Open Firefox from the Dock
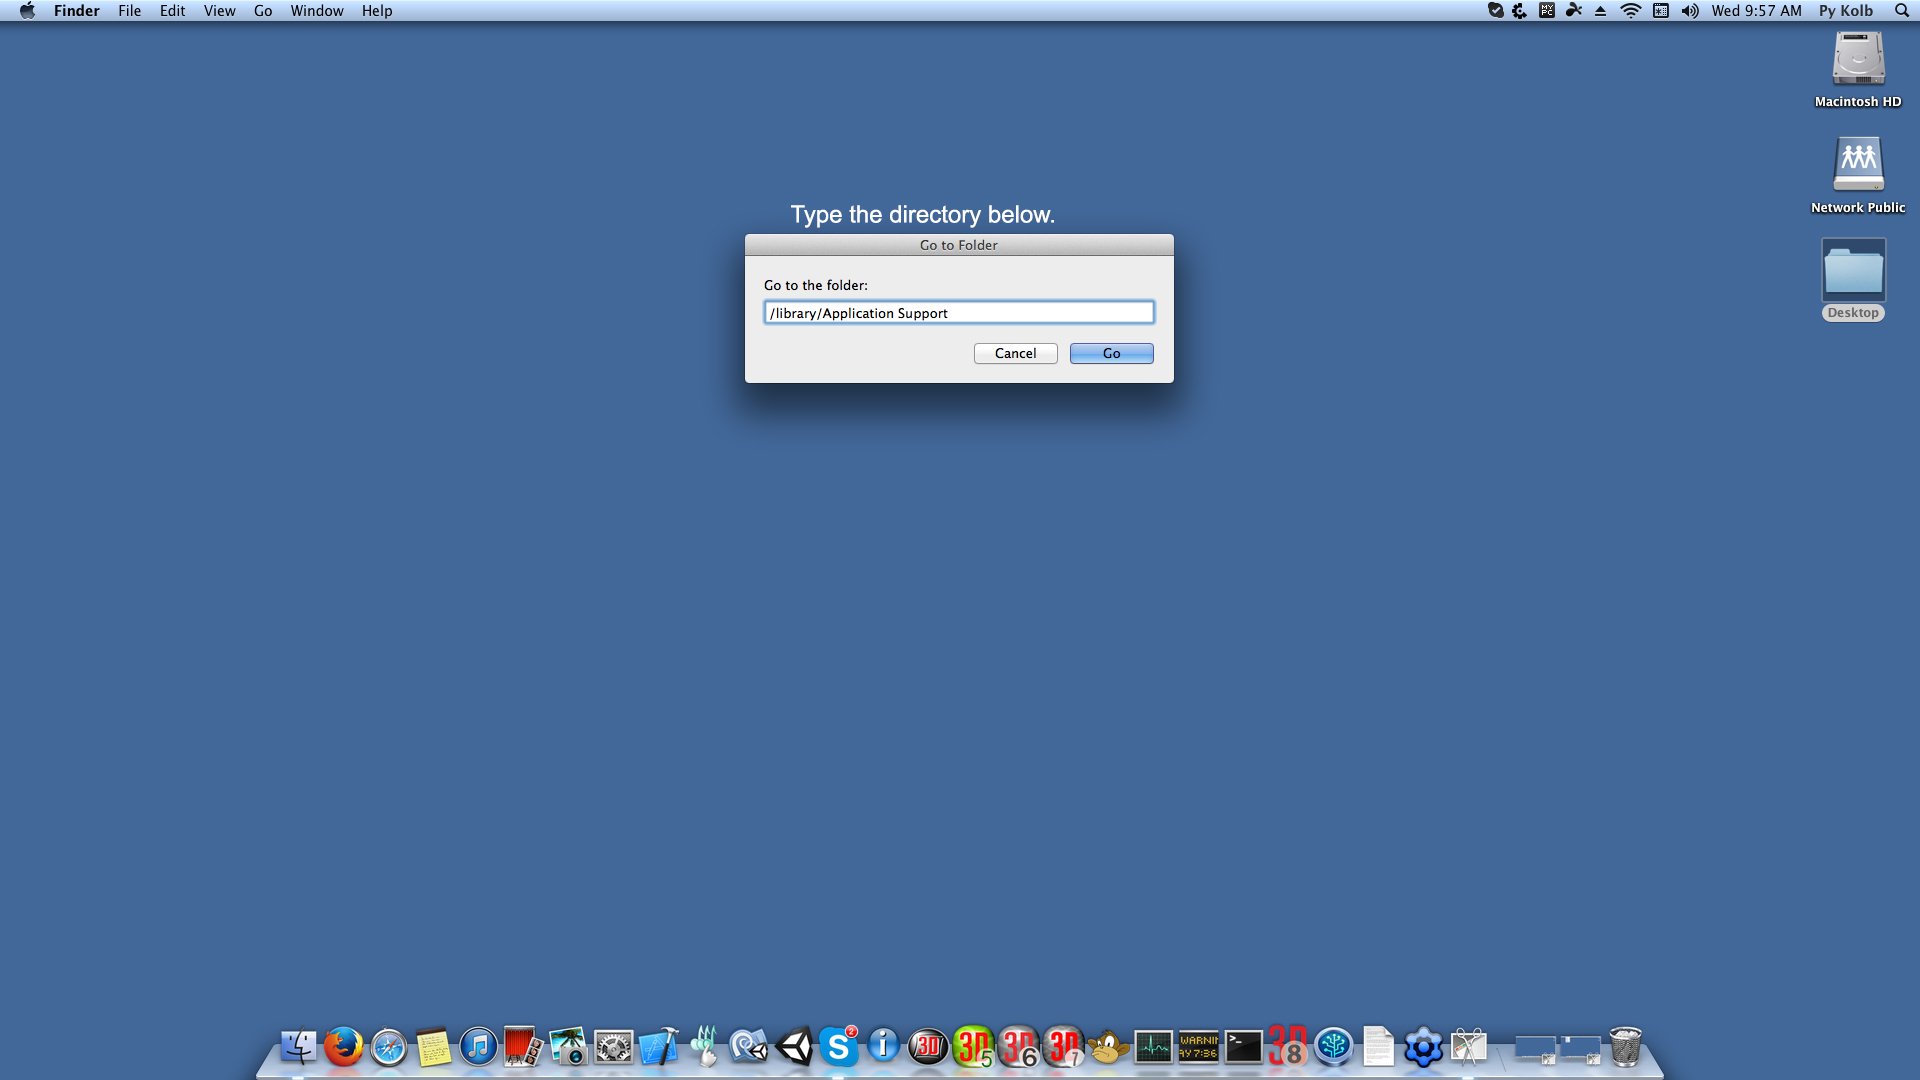 click(x=343, y=1048)
